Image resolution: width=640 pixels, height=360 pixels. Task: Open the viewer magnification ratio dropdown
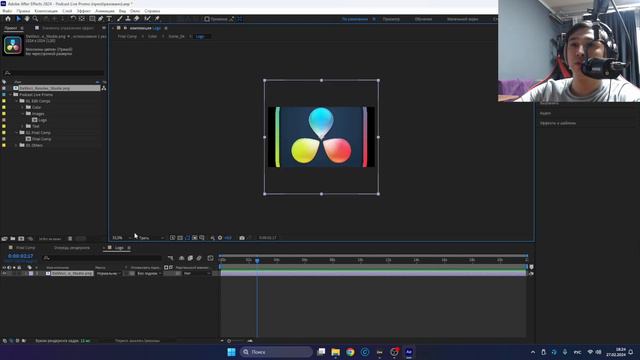[x=122, y=238]
